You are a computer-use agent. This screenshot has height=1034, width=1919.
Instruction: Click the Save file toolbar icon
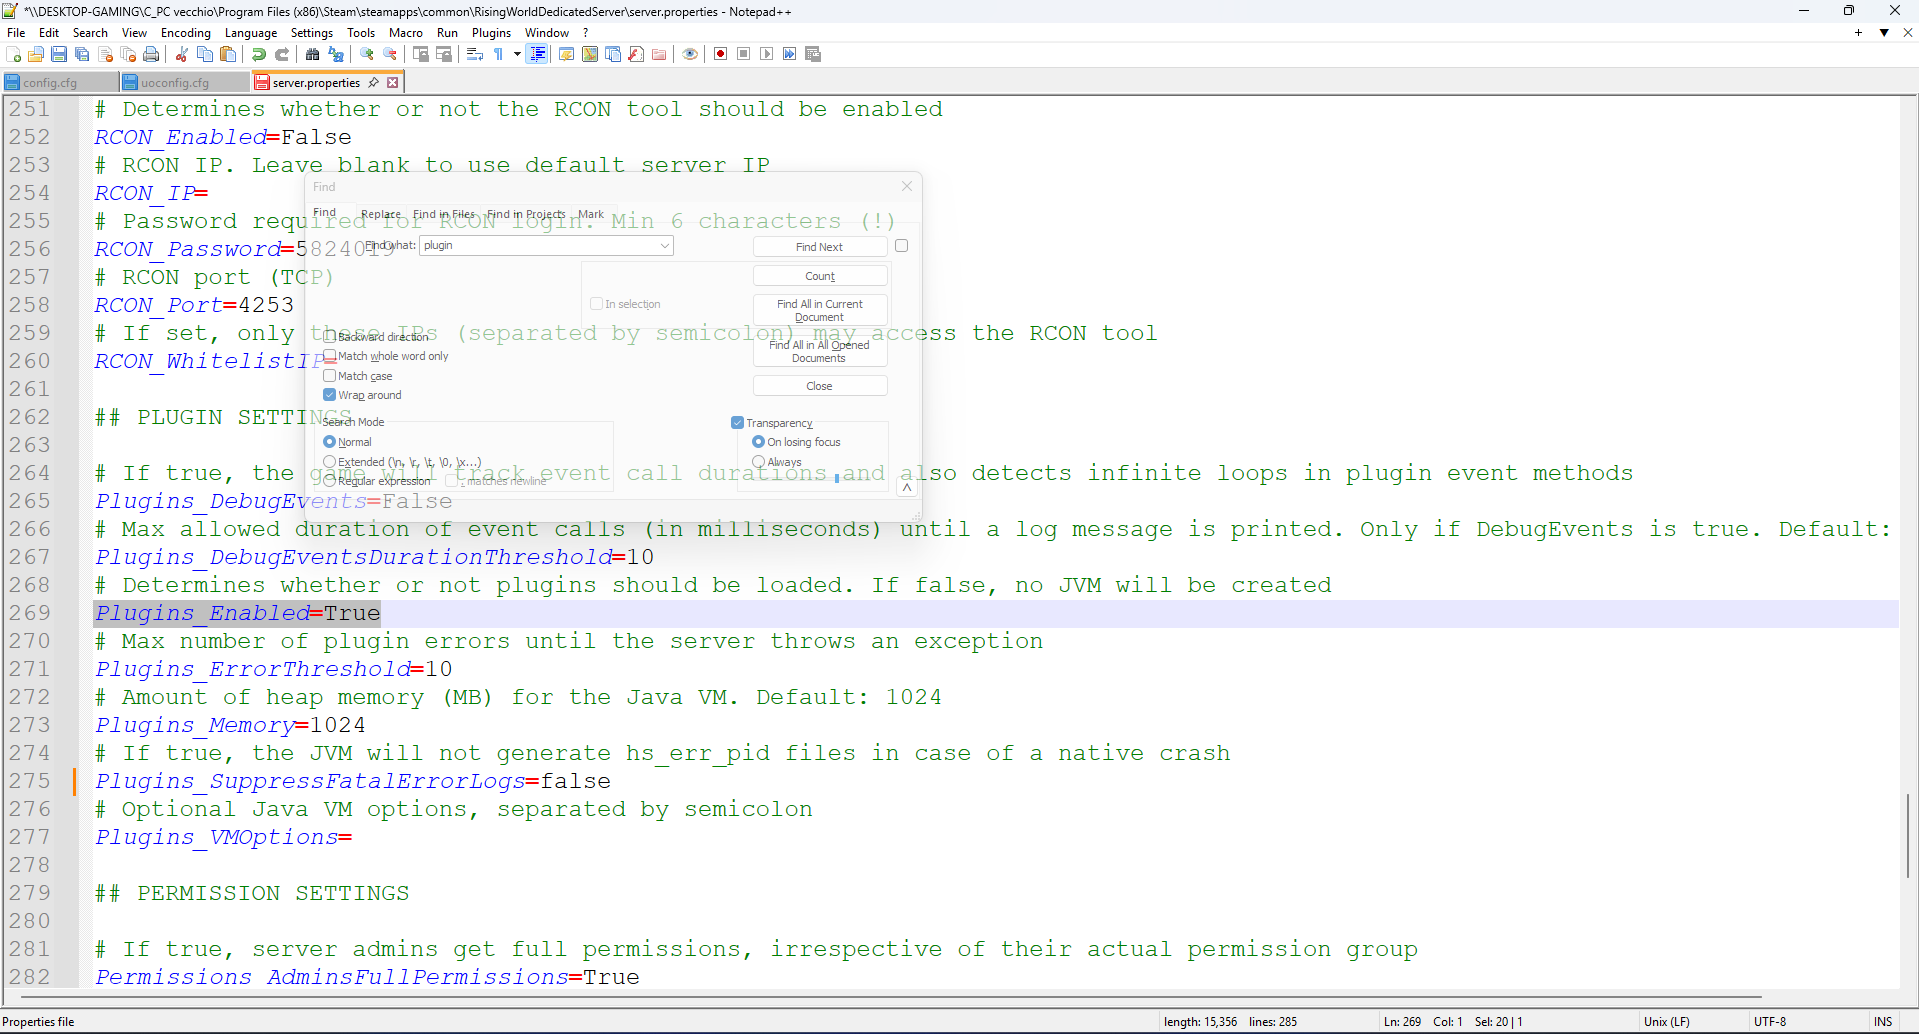pyautogui.click(x=59, y=54)
